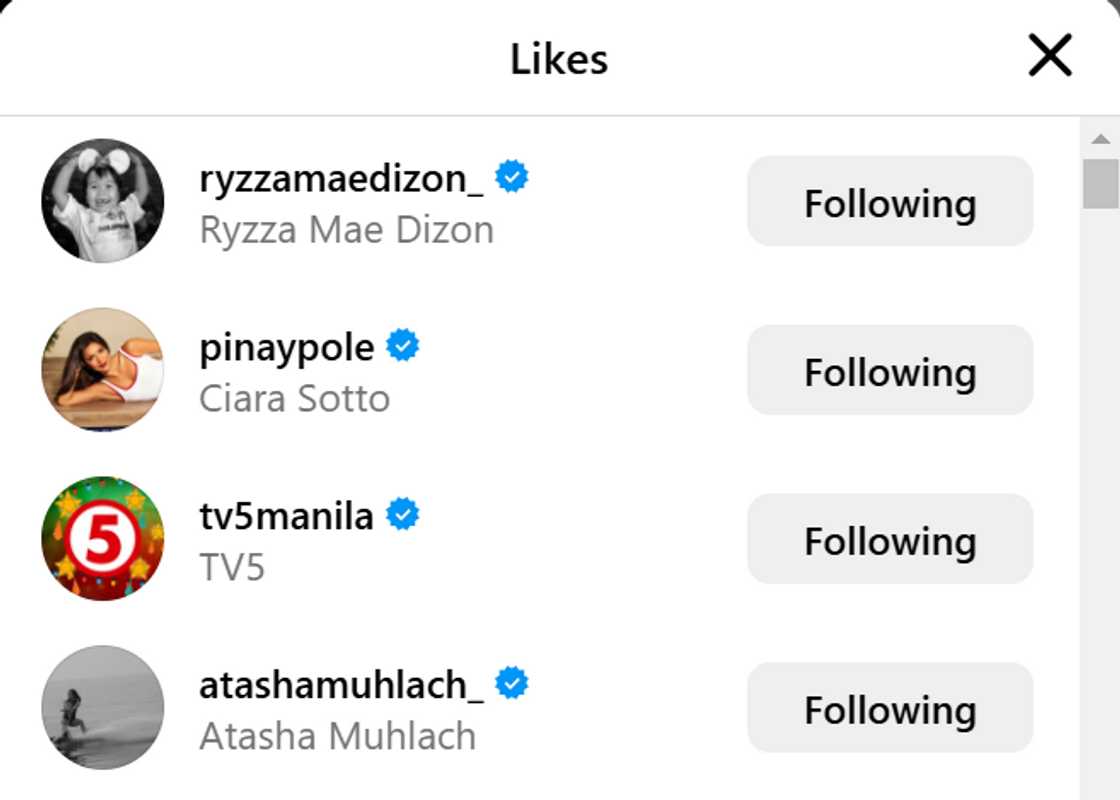1120x800 pixels.
Task: Click verified badge next to atashamuhlach_
Action: 511,683
